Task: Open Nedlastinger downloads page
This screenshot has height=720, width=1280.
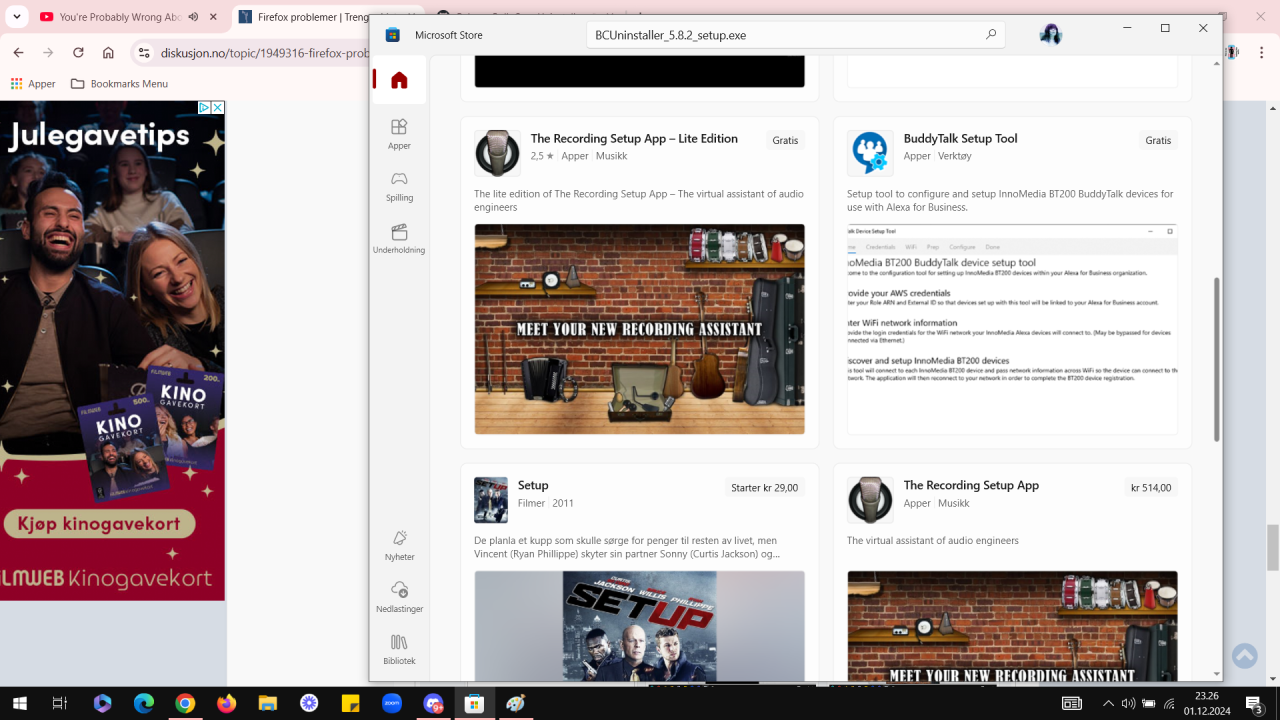Action: pos(399,596)
